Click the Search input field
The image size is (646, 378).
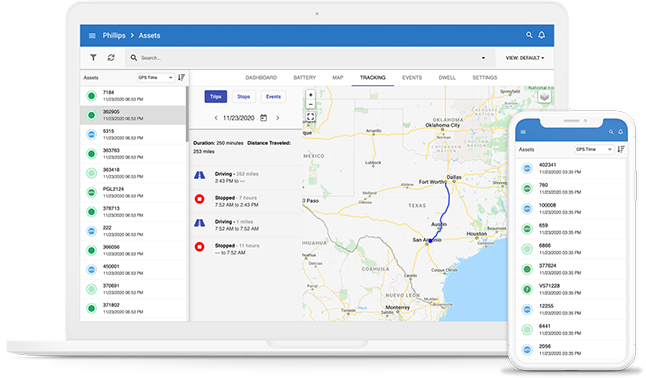(x=309, y=58)
